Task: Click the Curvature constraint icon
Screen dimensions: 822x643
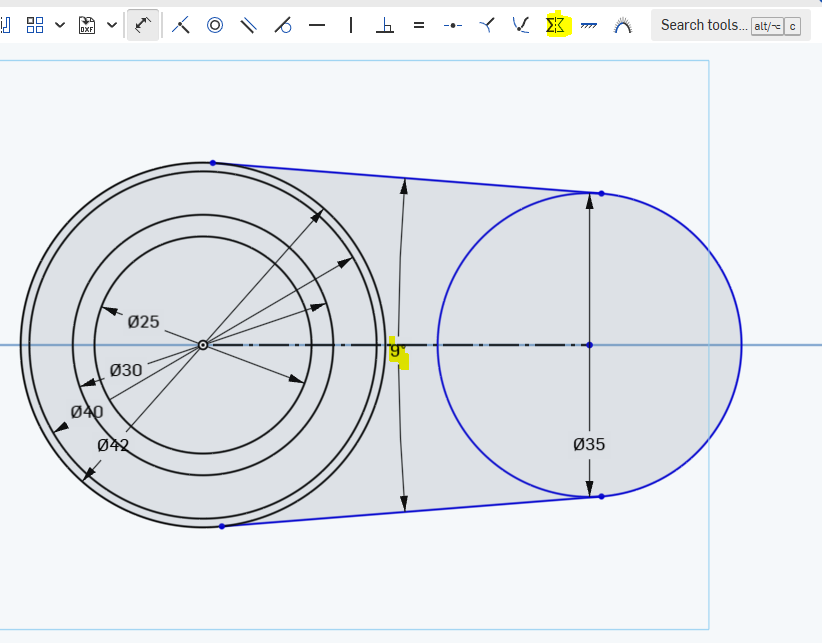Action: 623,25
